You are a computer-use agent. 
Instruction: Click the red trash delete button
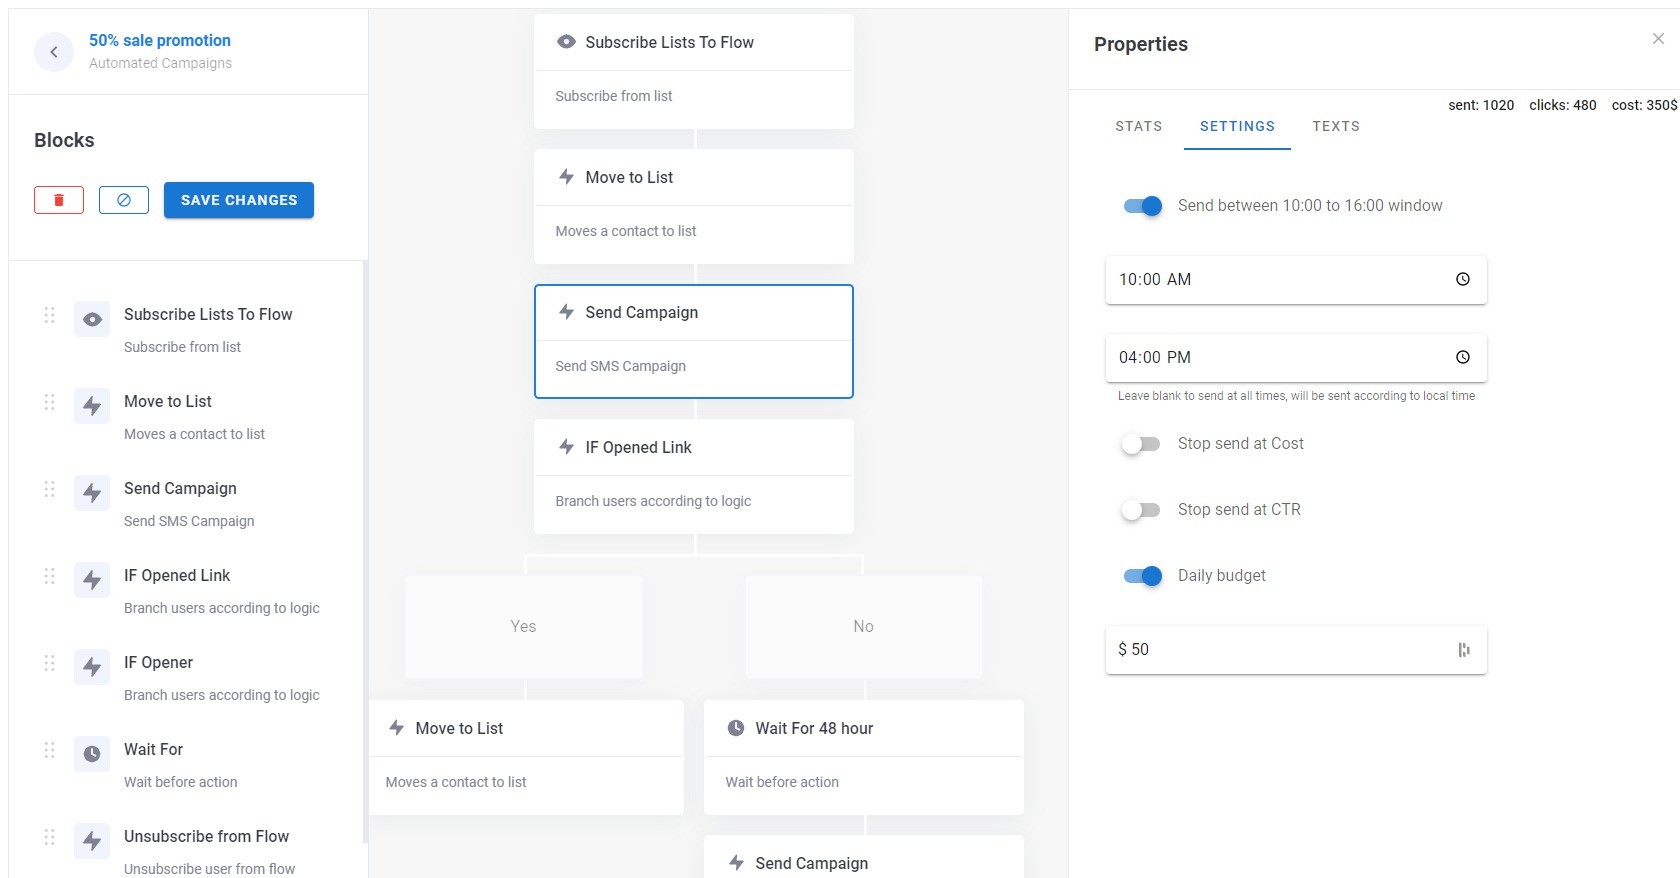click(x=59, y=200)
